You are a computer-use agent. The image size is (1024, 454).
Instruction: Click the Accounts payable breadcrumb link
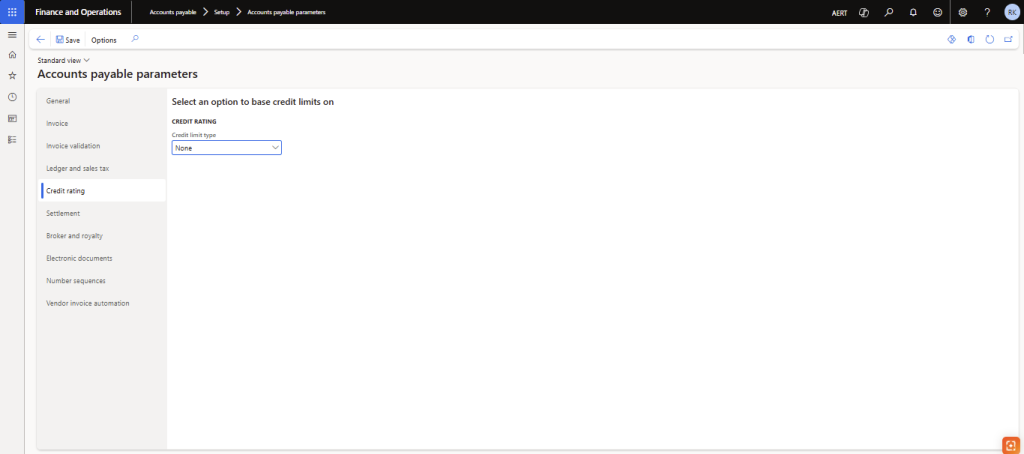[x=173, y=12]
